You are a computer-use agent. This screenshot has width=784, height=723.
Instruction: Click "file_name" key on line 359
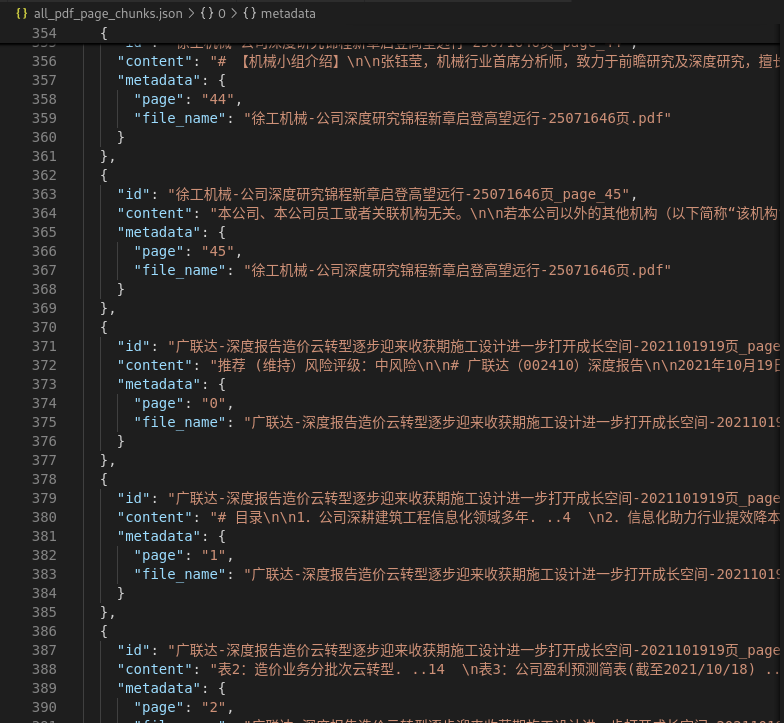click(180, 118)
